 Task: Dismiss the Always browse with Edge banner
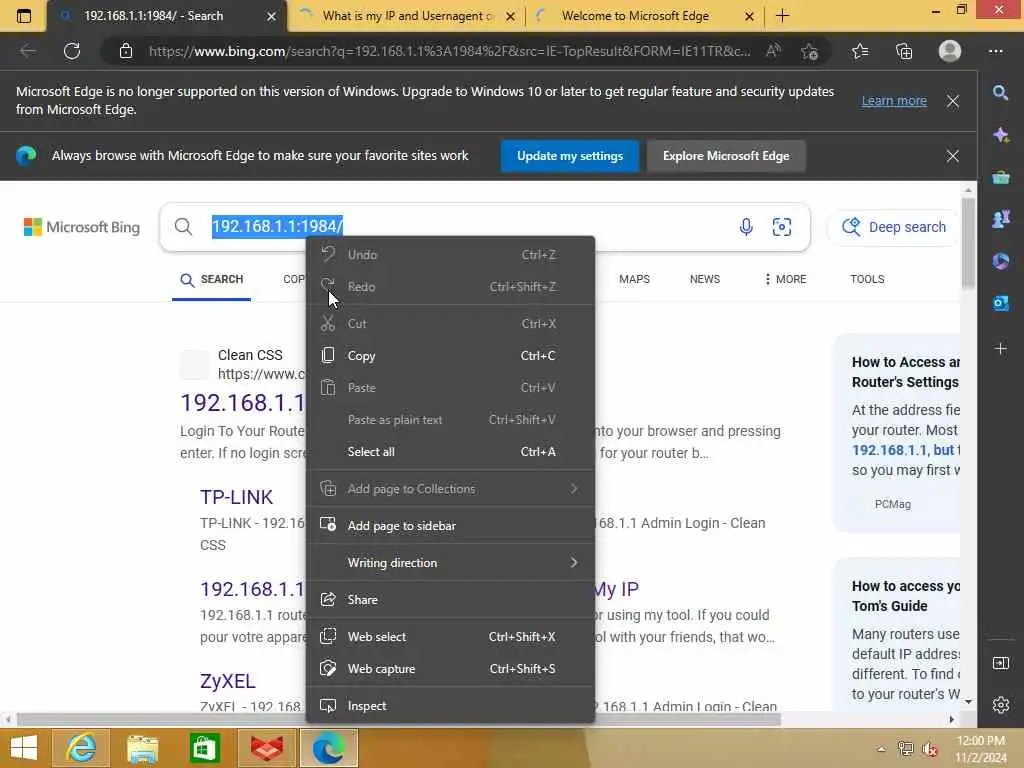coord(953,156)
